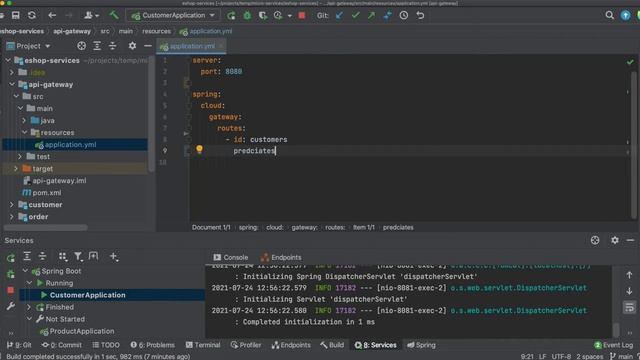The height and width of the screenshot is (360, 640).
Task: Click the IDE update blue arrow icon
Action: point(625,16)
